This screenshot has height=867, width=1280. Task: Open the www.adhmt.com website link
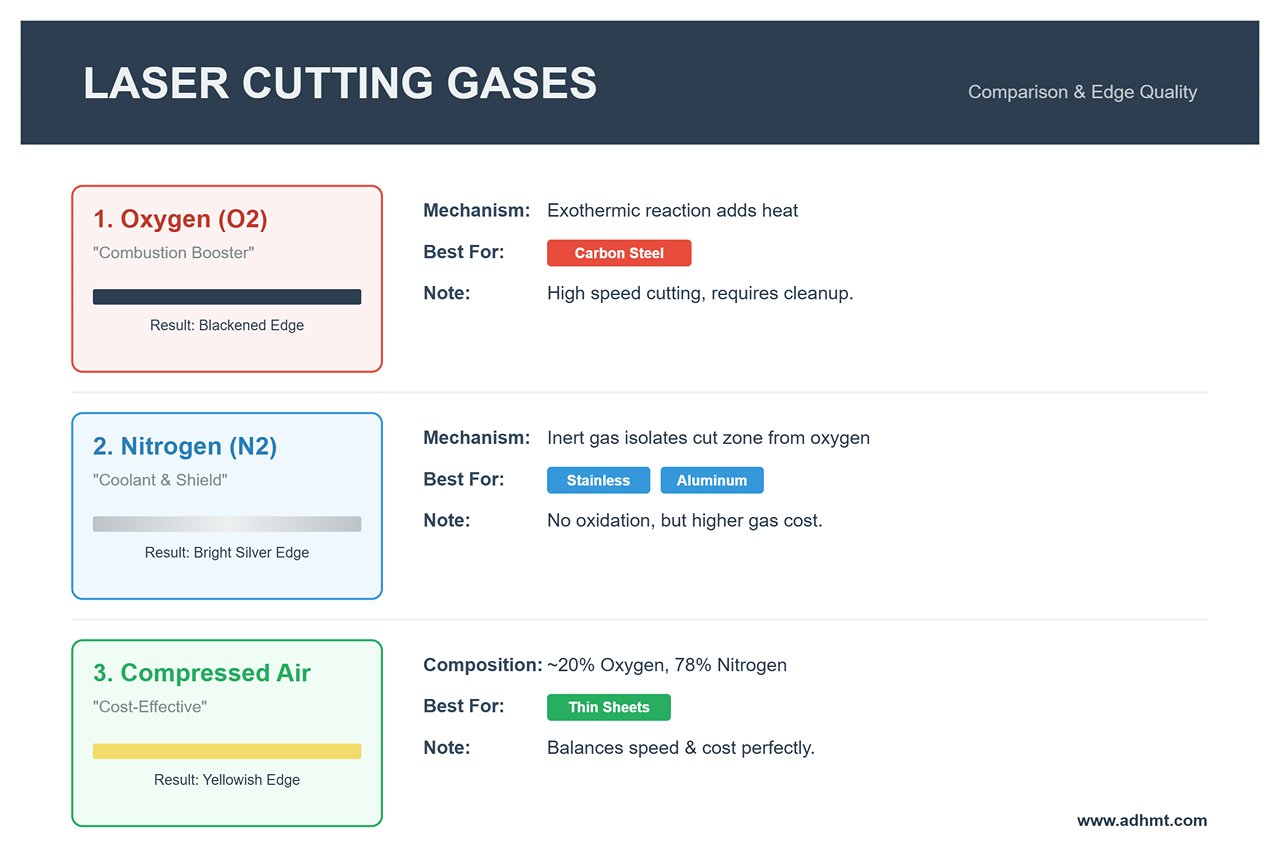(1141, 820)
